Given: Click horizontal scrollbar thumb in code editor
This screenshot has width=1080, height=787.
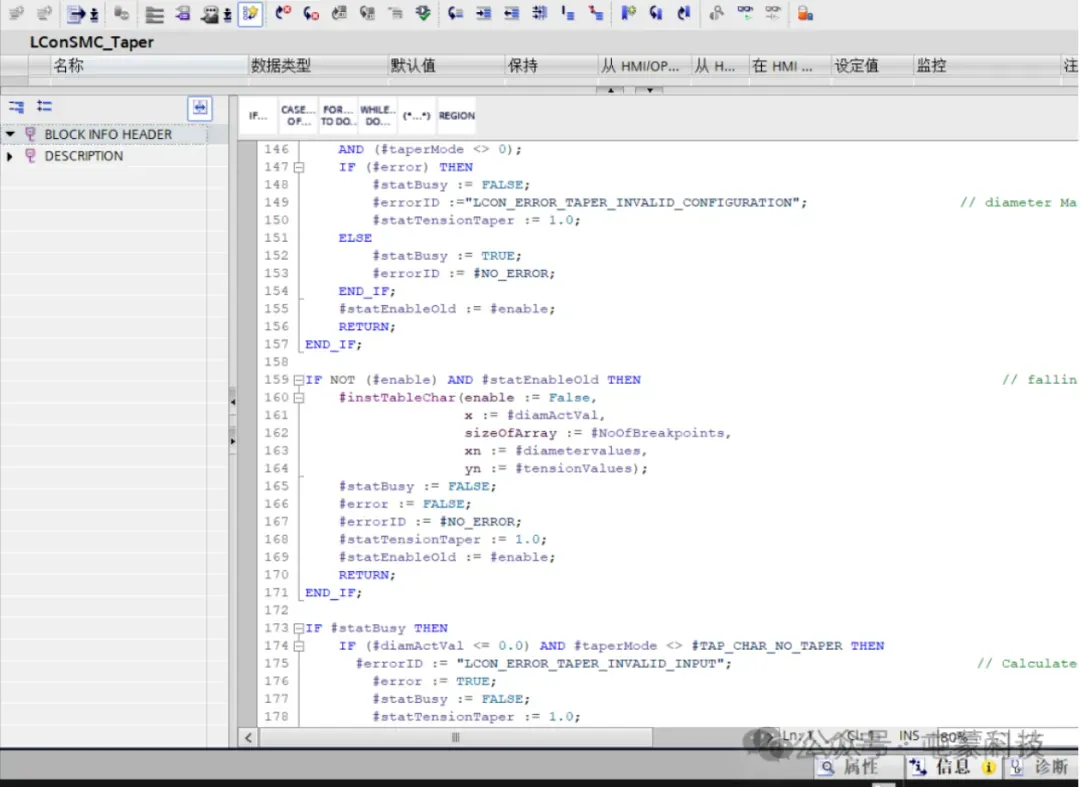Looking at the screenshot, I should pyautogui.click(x=455, y=737).
